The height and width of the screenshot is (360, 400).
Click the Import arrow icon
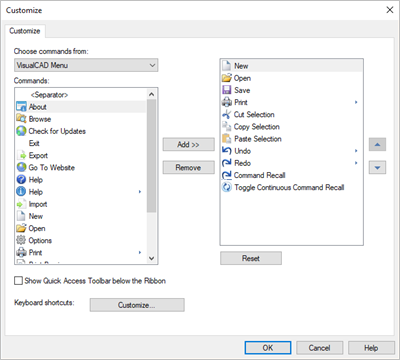click(x=21, y=204)
